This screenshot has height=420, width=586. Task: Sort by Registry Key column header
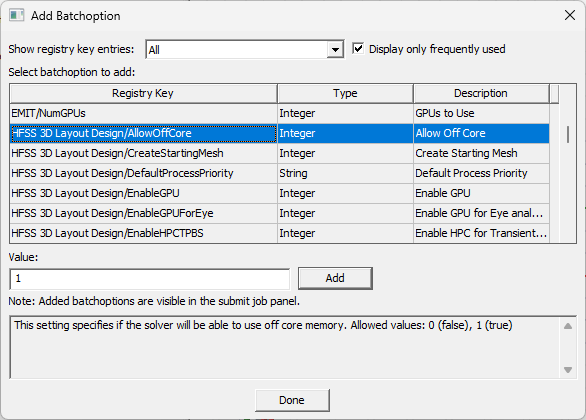coord(143,93)
